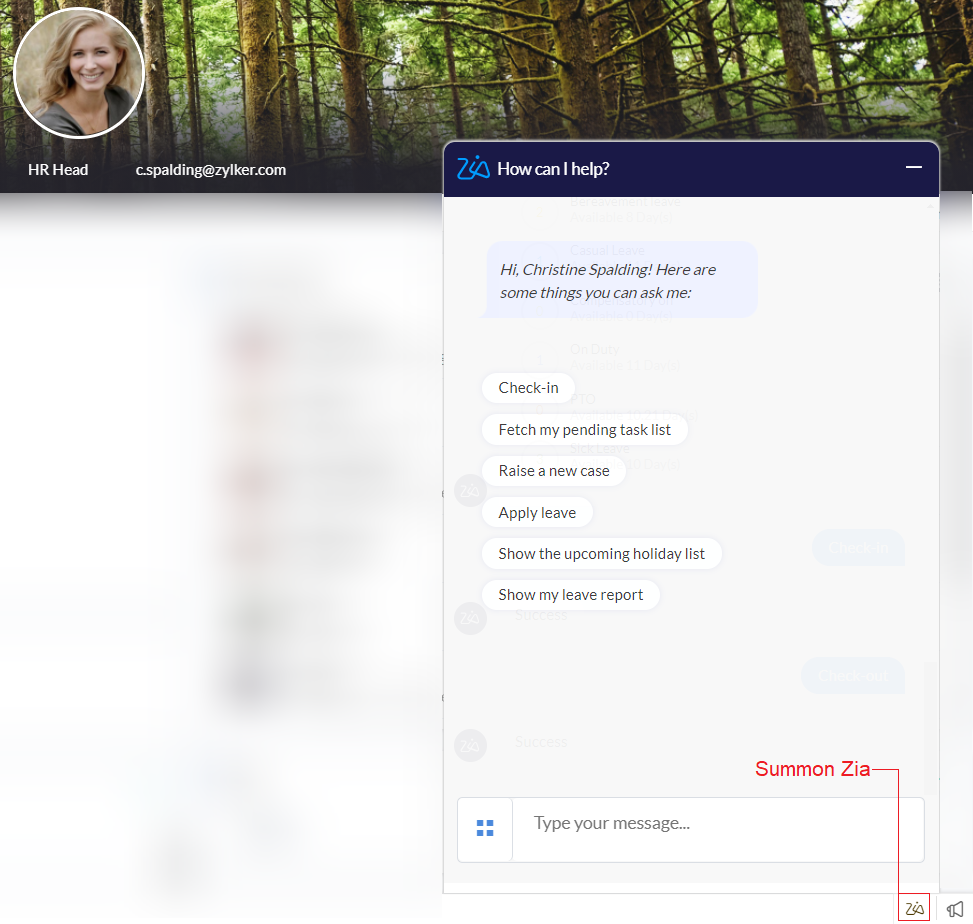
Task: Click the Hi, Christine Spalding greeting message
Action: pos(621,280)
